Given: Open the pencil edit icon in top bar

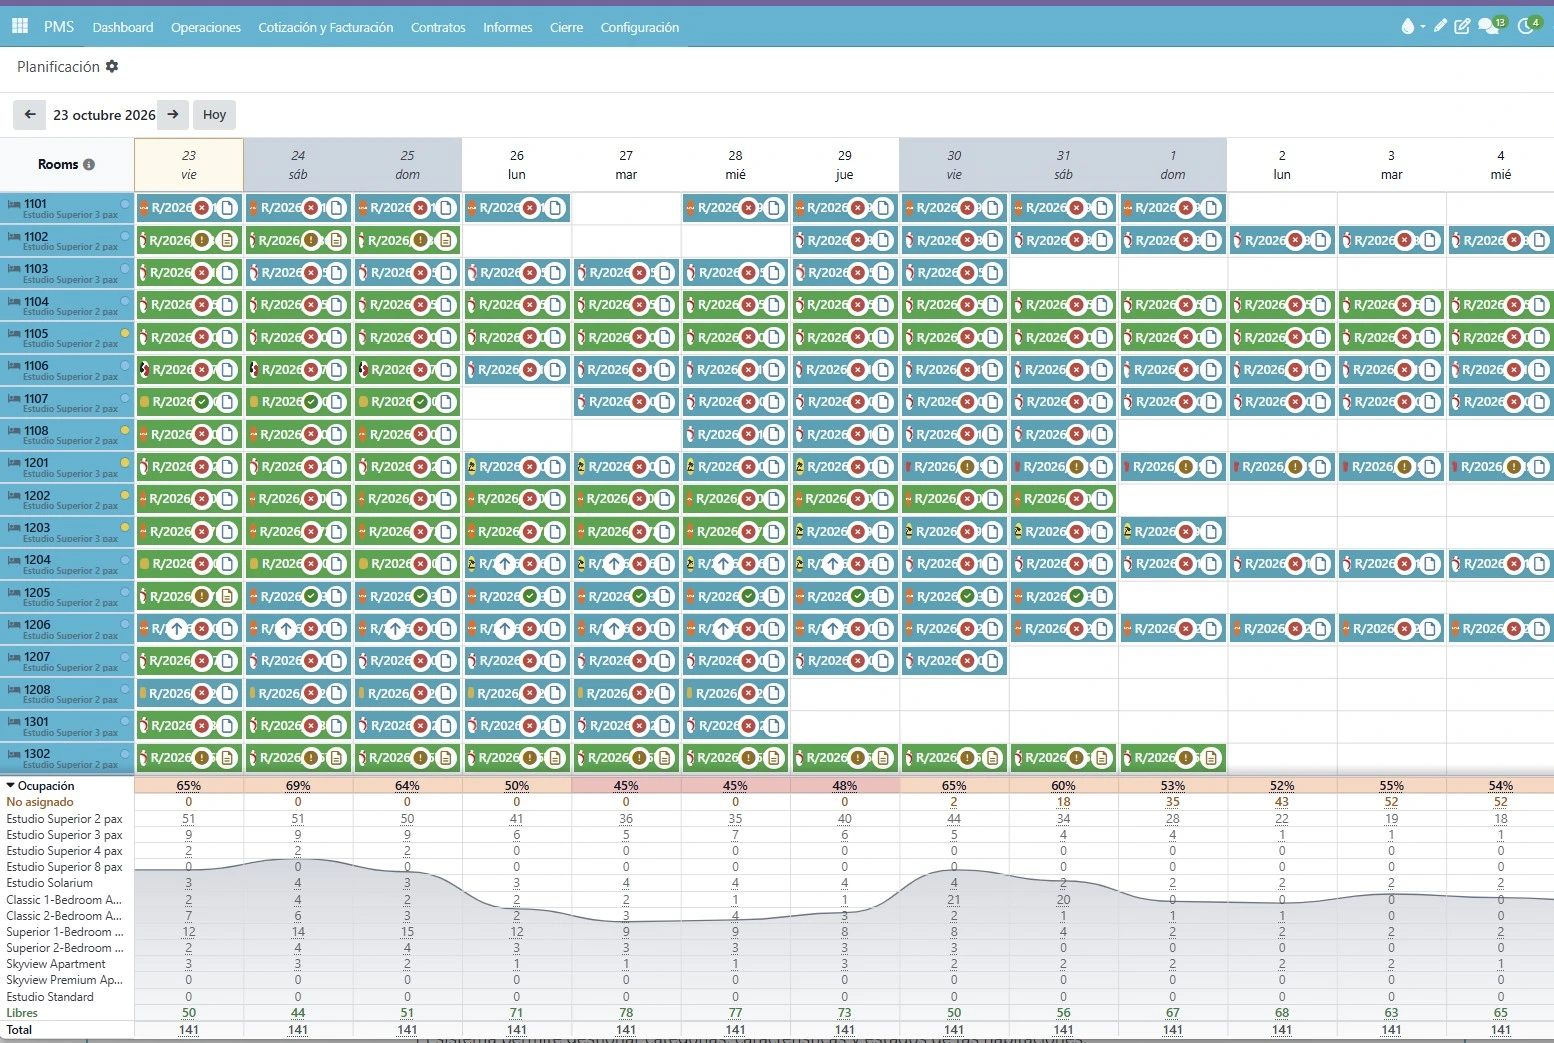Looking at the screenshot, I should pyautogui.click(x=1440, y=26).
